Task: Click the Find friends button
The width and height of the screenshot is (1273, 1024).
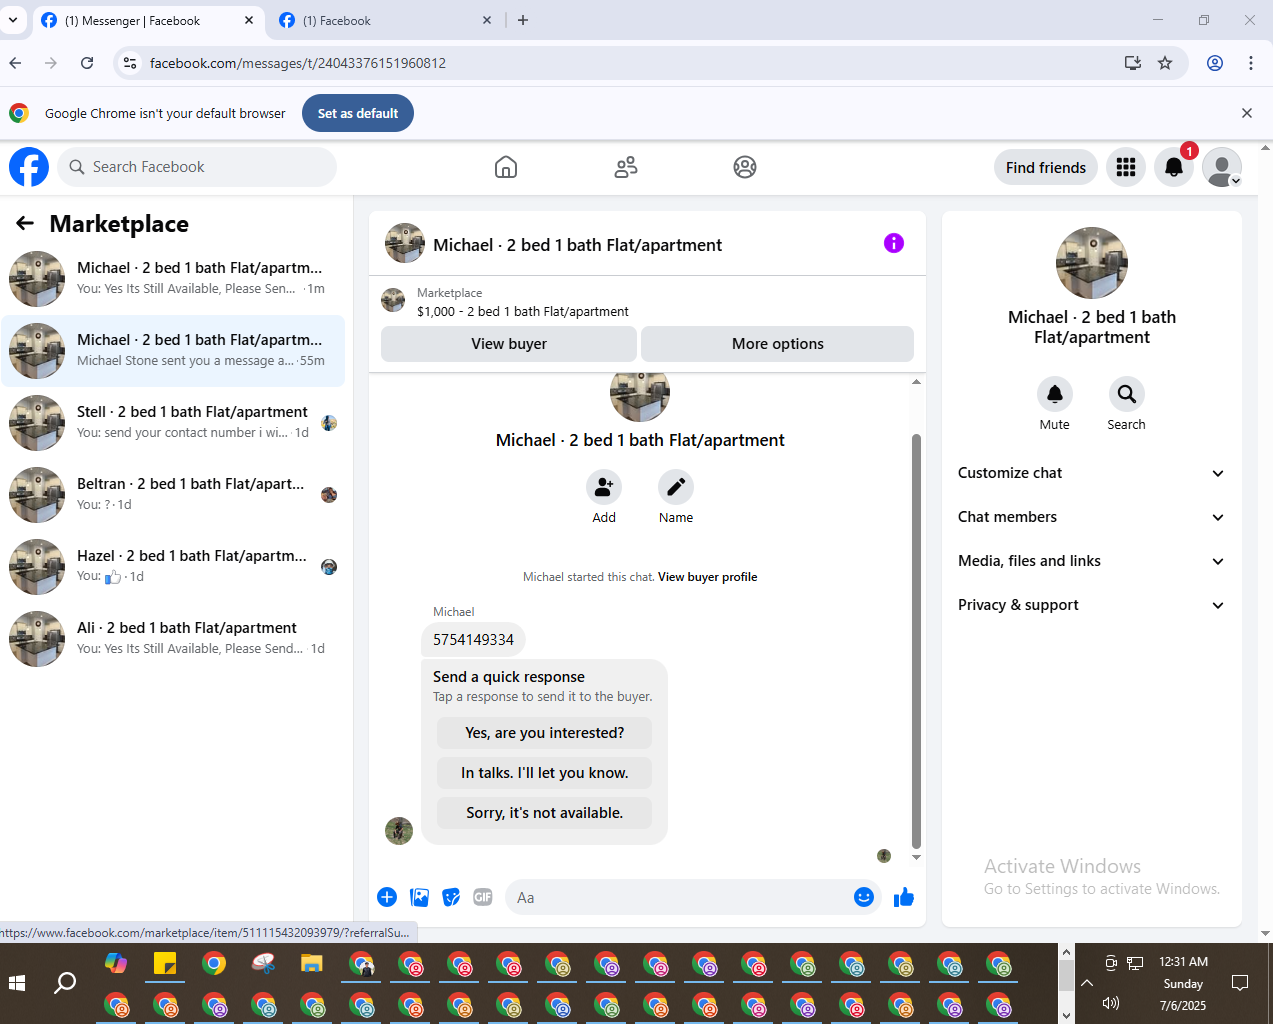Action: 1046,167
